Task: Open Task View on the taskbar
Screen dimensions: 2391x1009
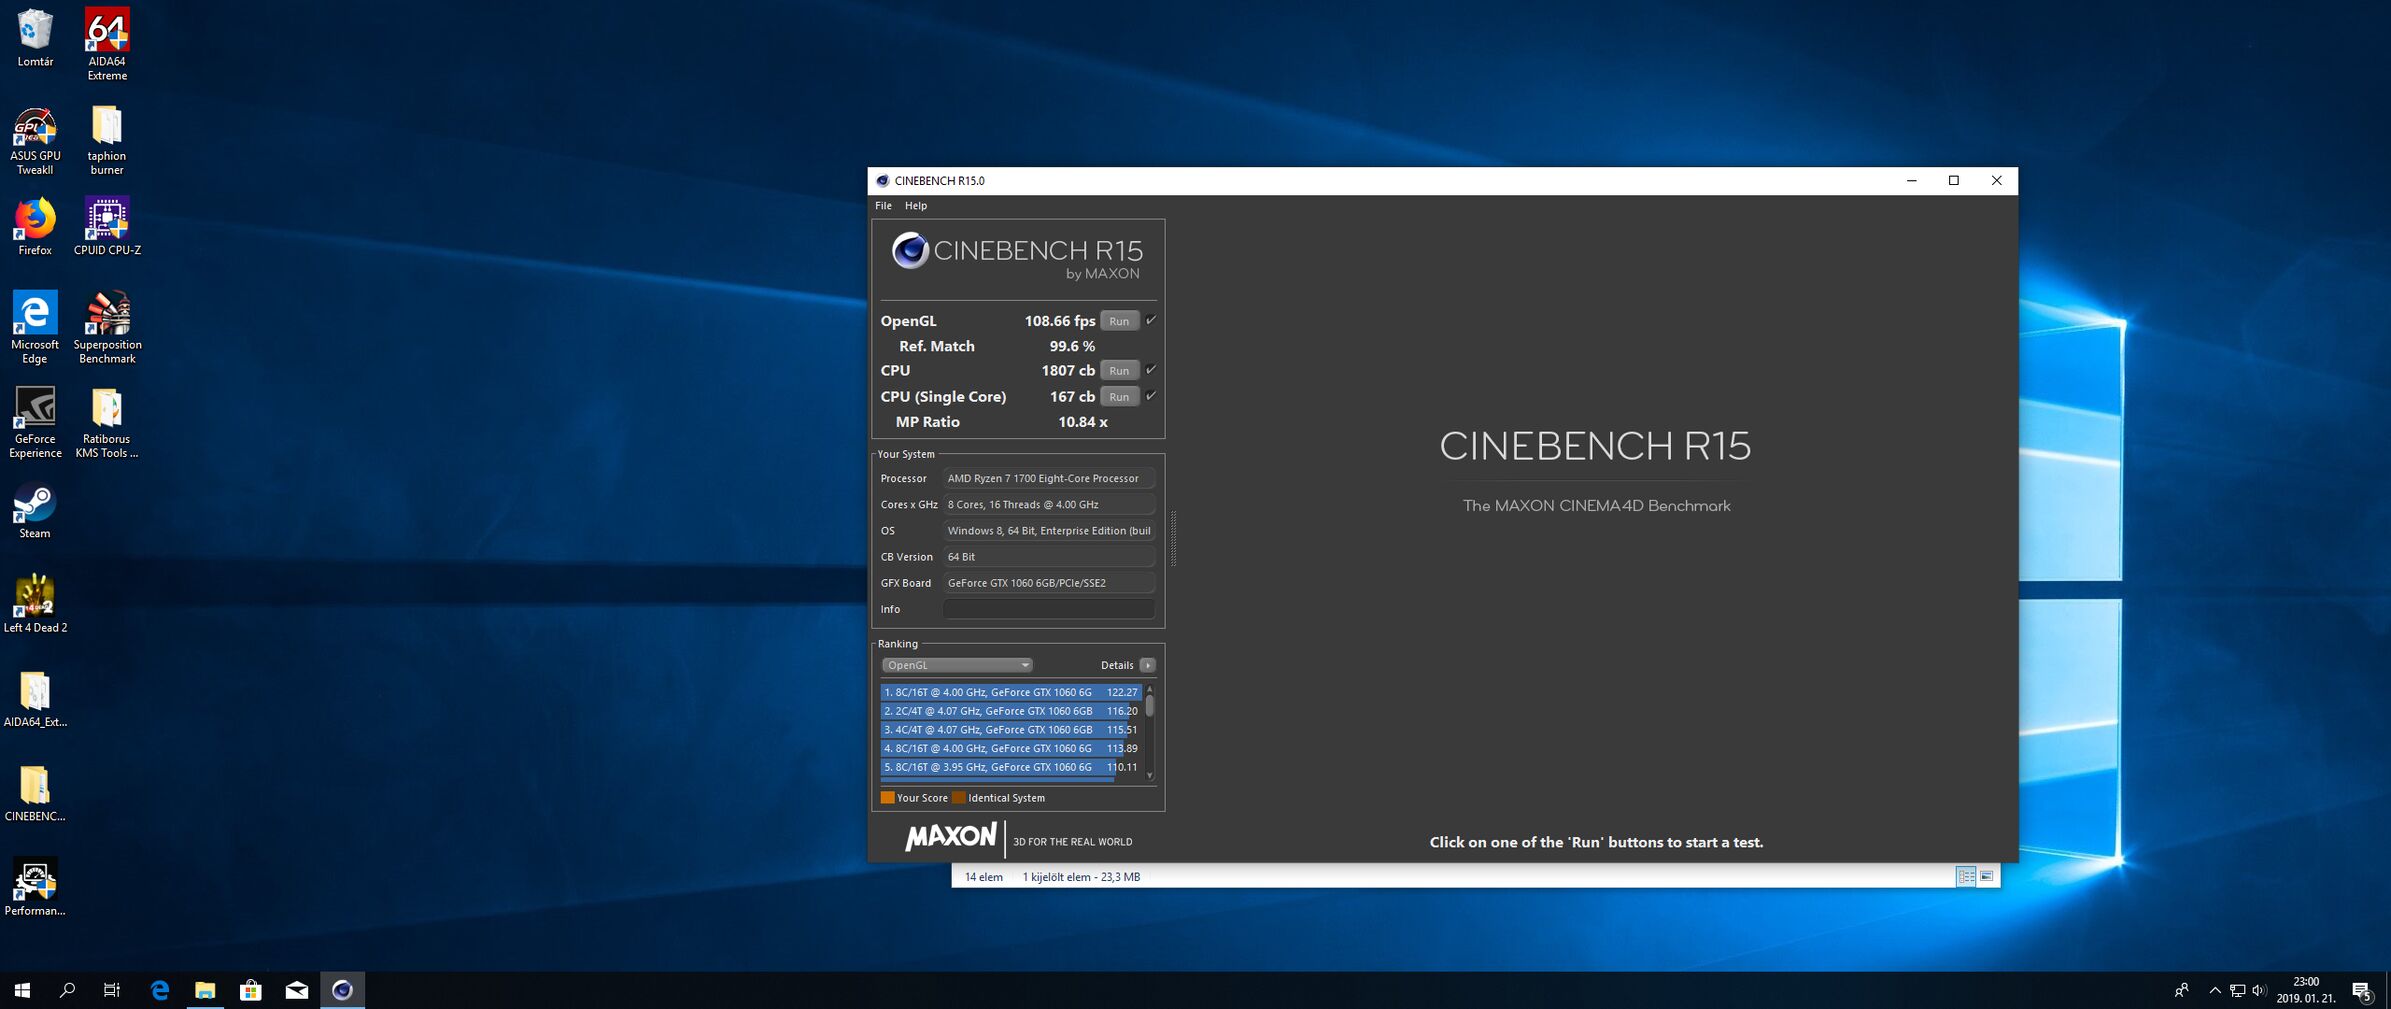Action: 112,990
